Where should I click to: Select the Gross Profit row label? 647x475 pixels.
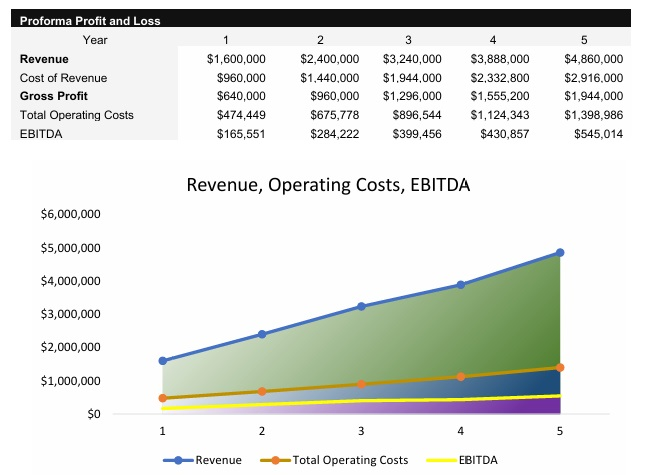click(x=54, y=96)
